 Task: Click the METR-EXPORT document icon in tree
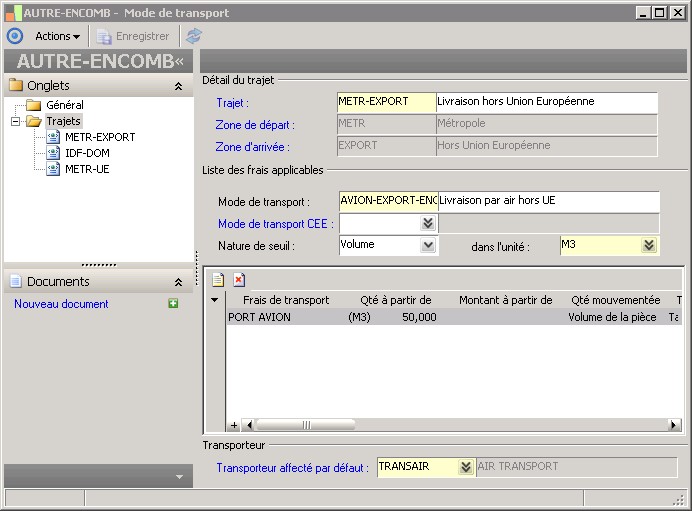pyautogui.click(x=53, y=137)
